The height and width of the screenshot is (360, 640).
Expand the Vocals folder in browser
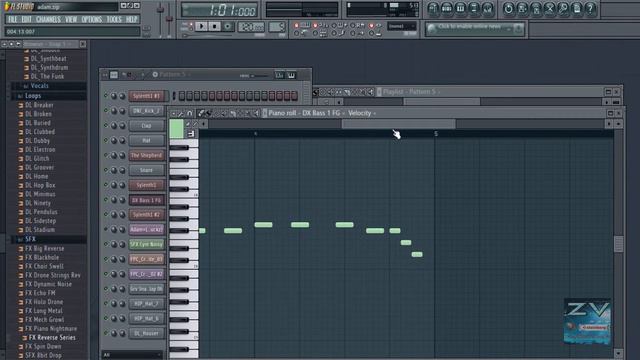tap(39, 86)
